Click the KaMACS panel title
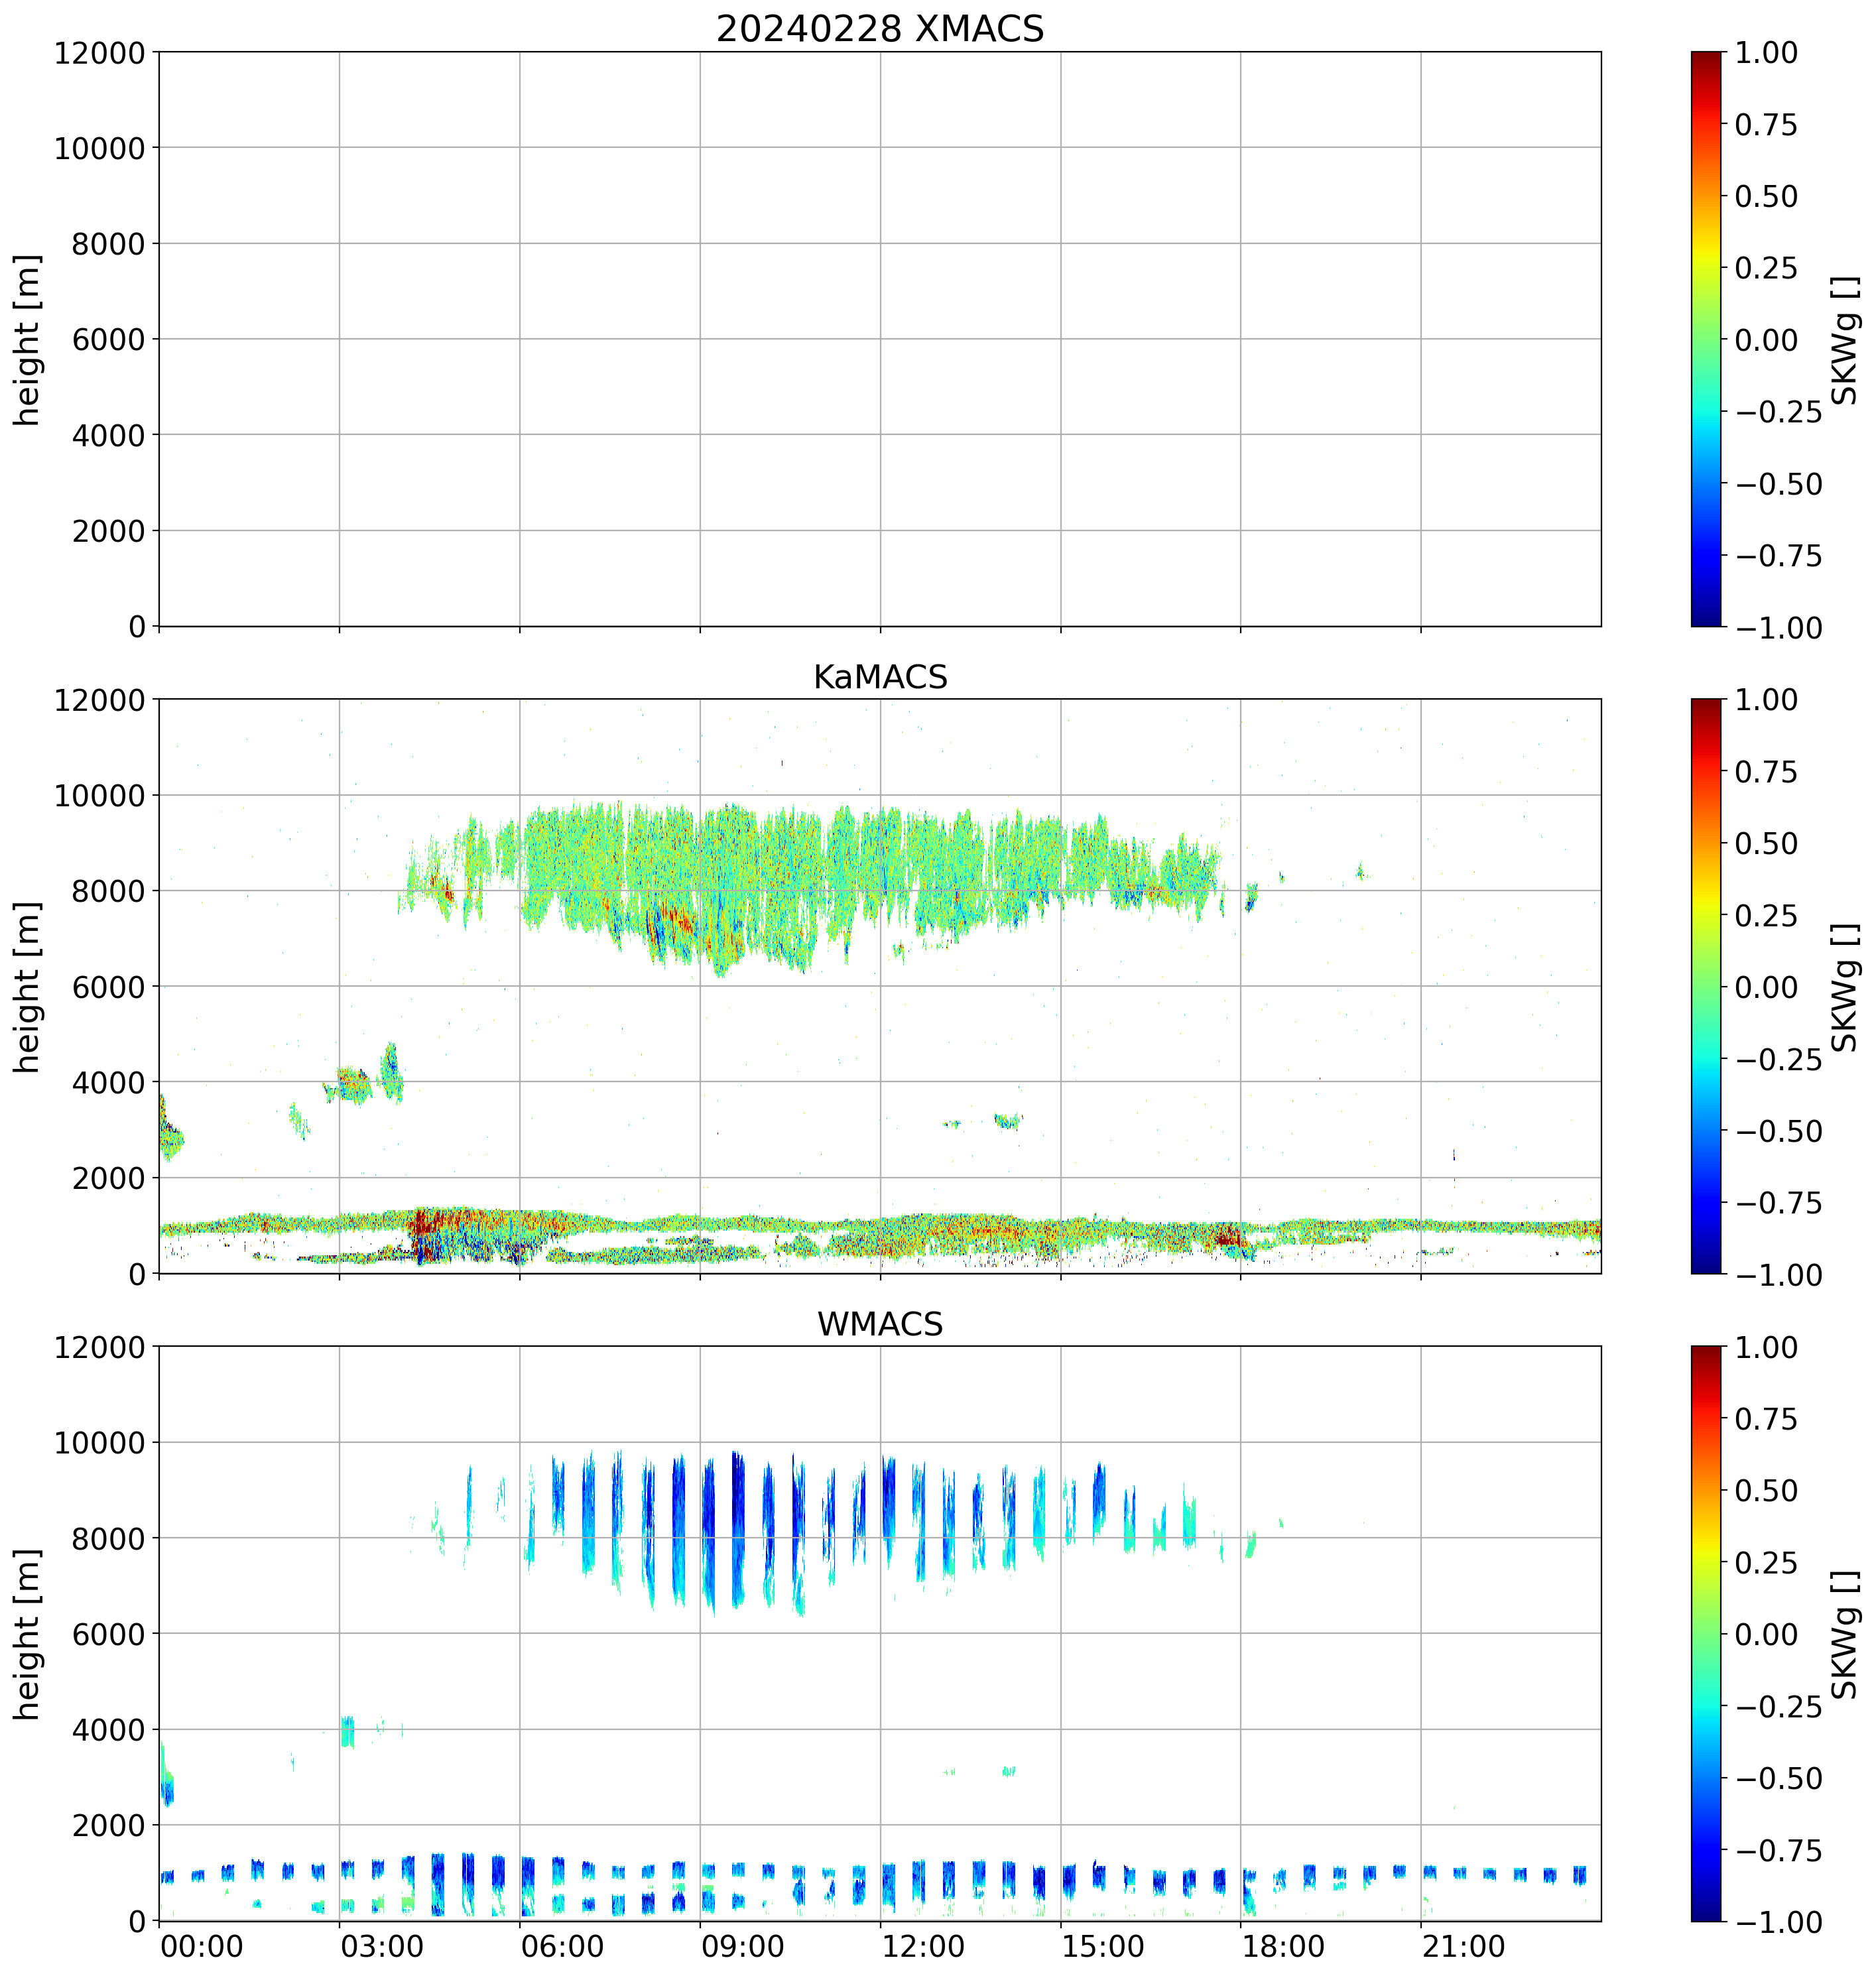Image resolution: width=1876 pixels, height=1976 pixels. coord(880,677)
